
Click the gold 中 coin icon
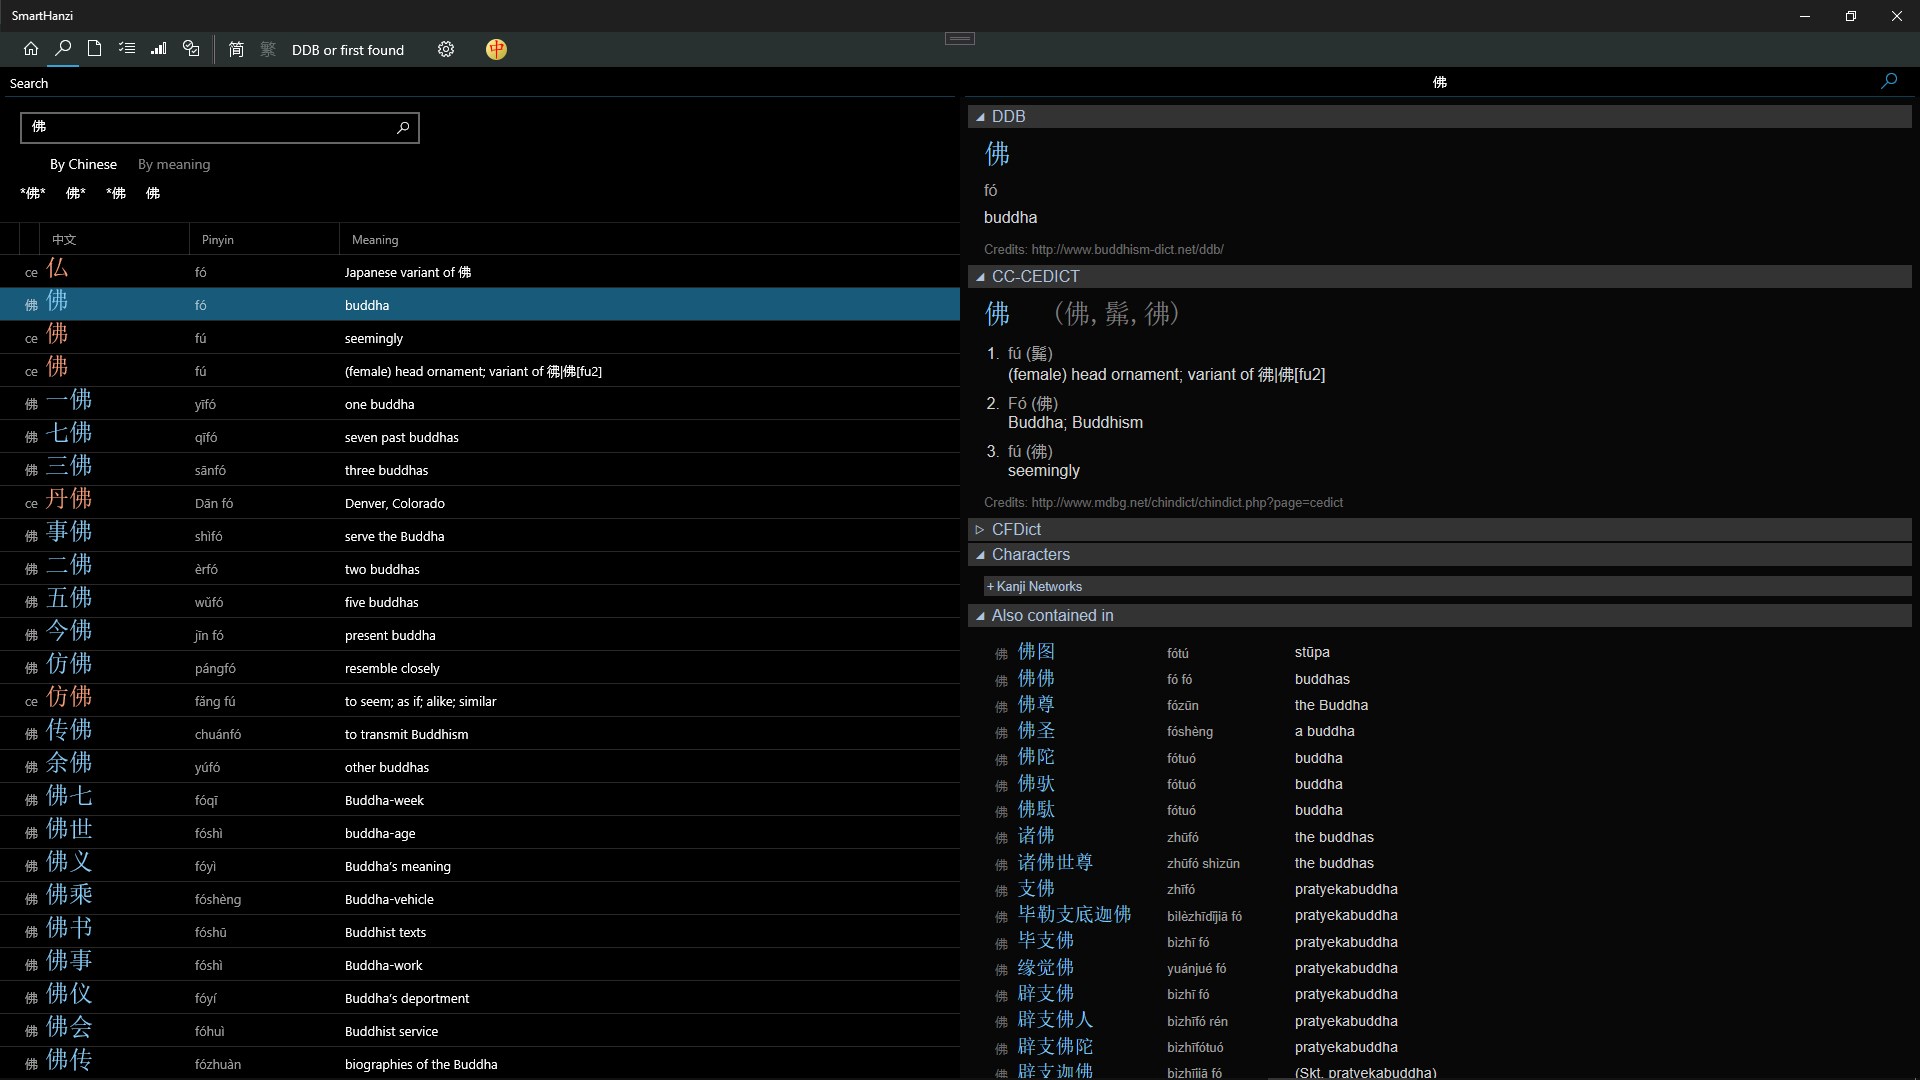tap(496, 50)
